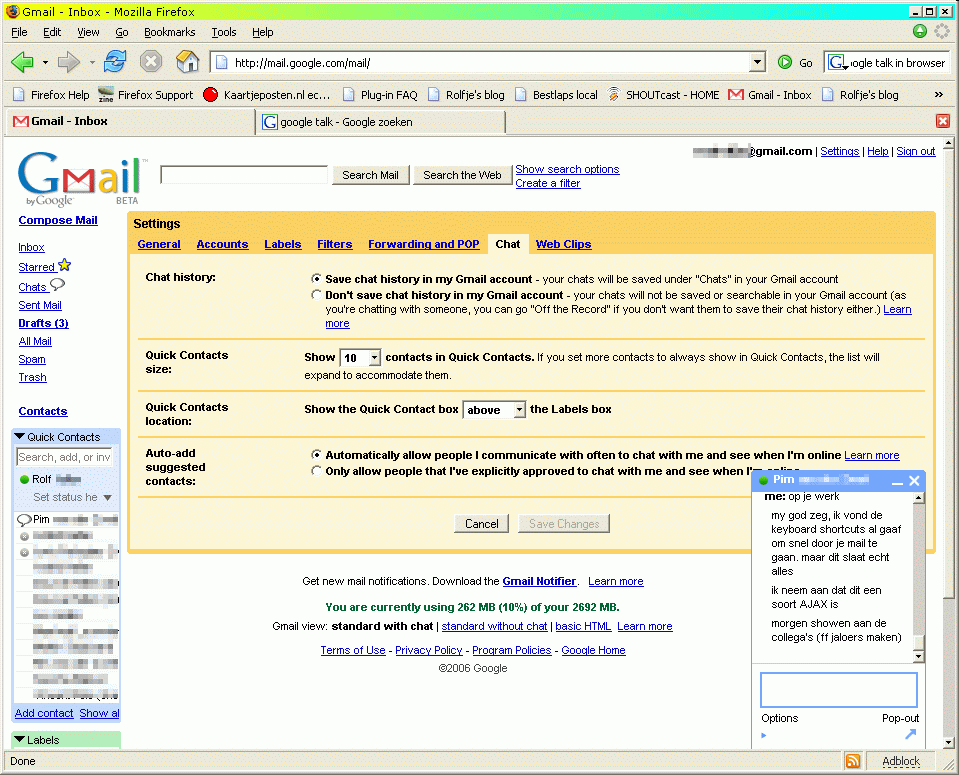Open the Compose Mail link
The height and width of the screenshot is (775, 959).
[x=58, y=220]
